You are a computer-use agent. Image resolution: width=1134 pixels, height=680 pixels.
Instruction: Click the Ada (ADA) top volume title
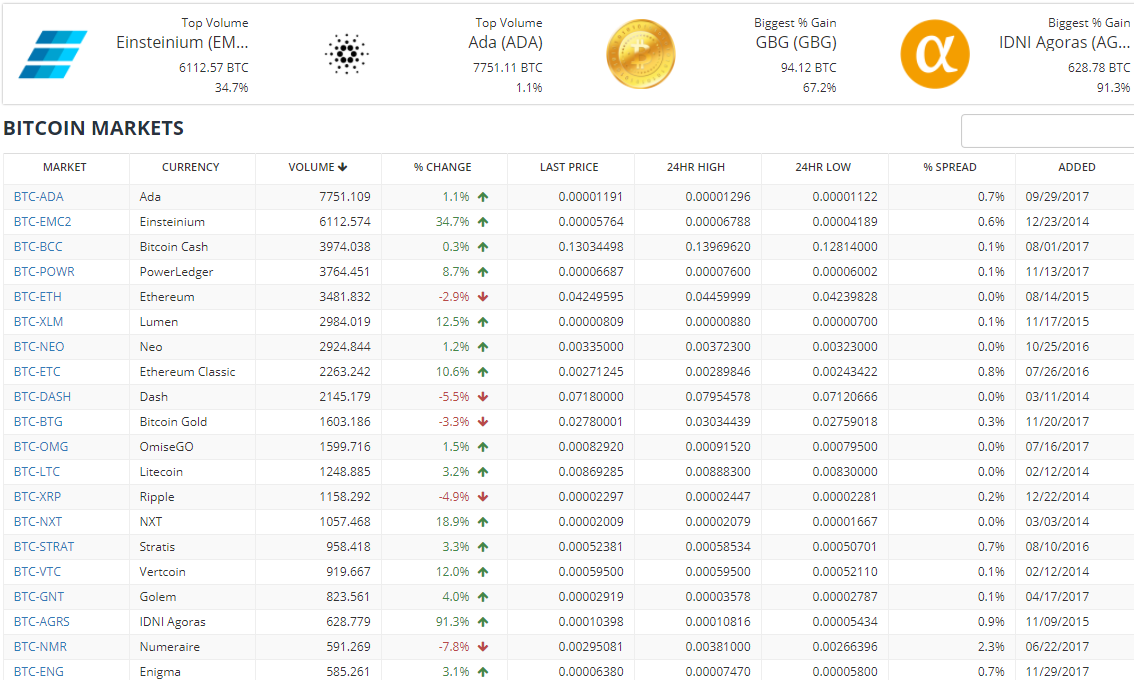point(506,43)
